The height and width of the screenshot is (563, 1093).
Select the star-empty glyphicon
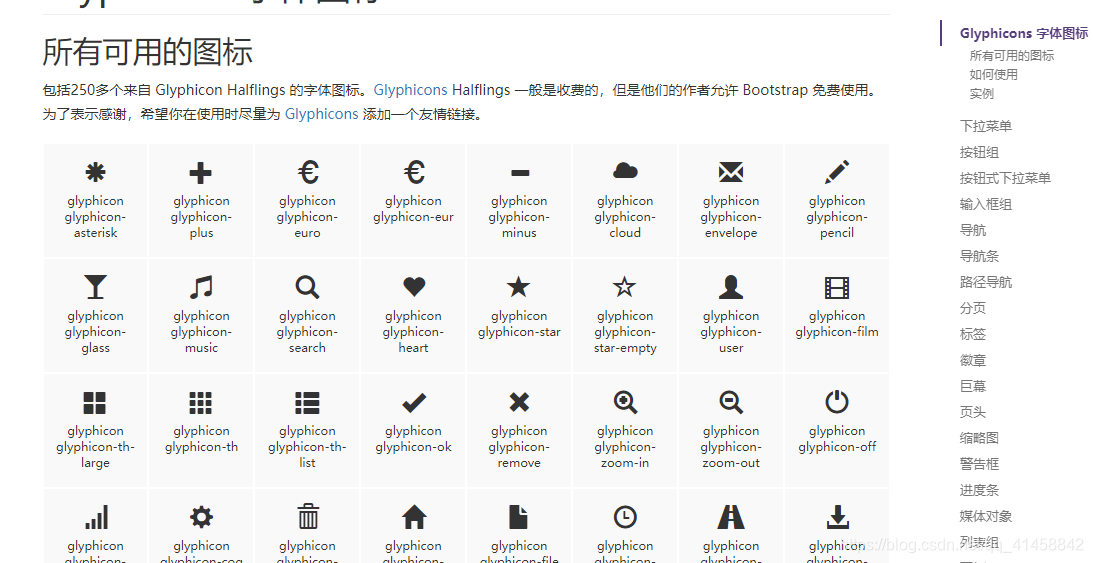tap(625, 286)
